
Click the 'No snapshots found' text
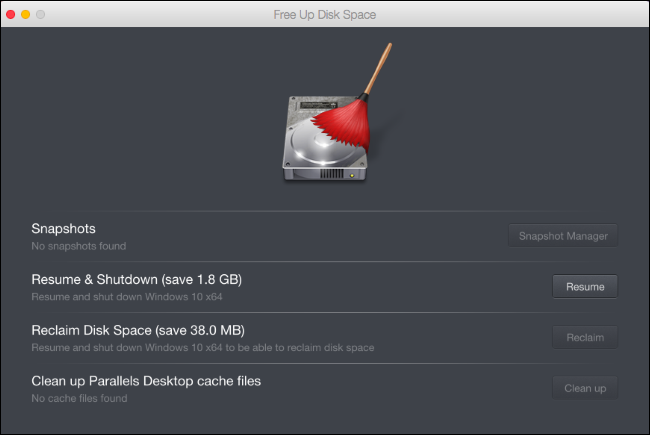[x=78, y=246]
